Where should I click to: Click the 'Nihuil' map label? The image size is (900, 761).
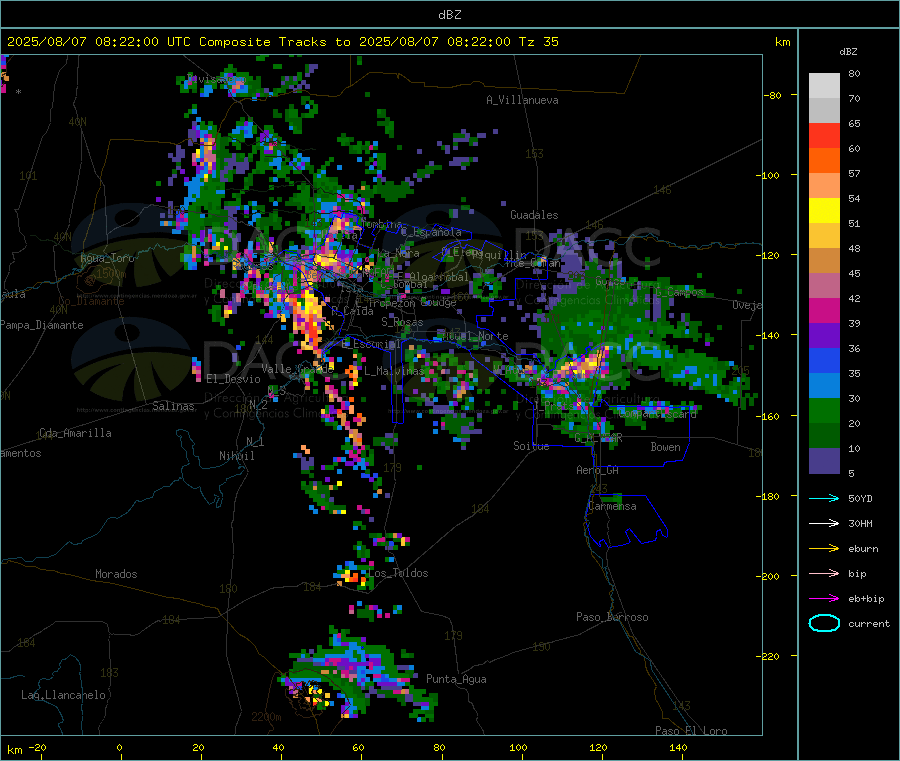237,456
